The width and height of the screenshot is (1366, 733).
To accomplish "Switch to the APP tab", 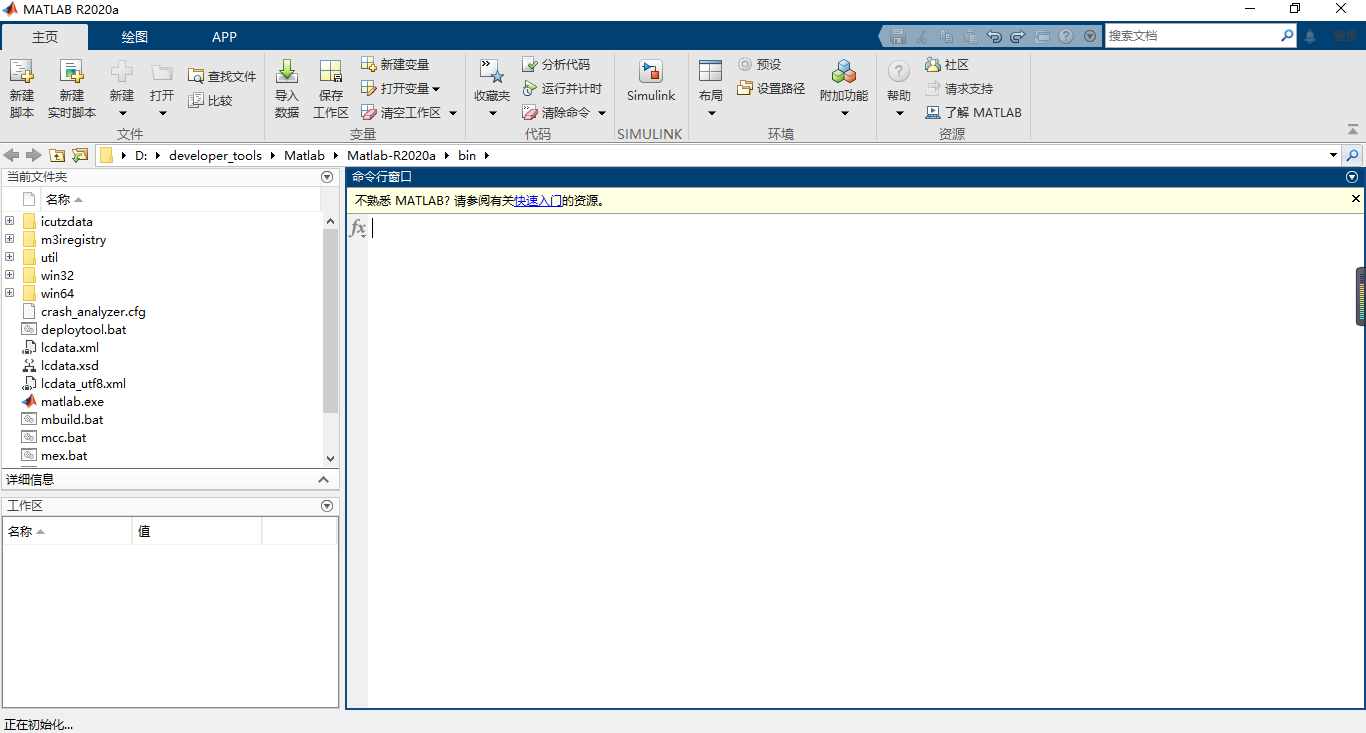I will click(225, 37).
